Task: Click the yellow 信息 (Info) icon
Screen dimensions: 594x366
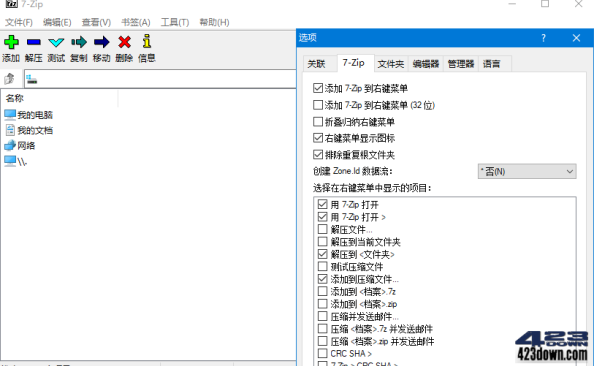Action: pos(147,41)
